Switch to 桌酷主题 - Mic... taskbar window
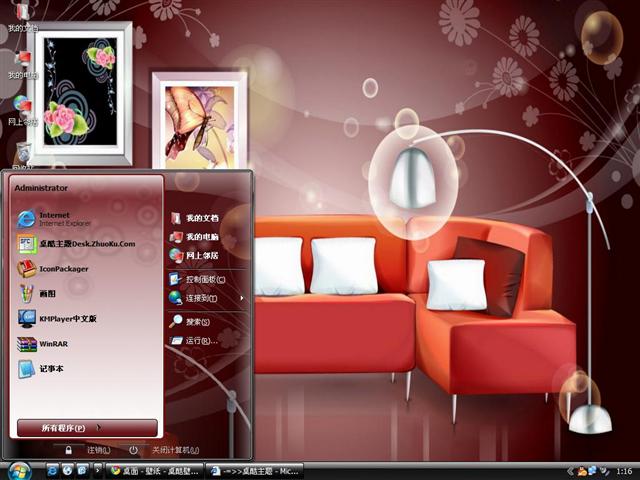Screen dimensions: 640x480 coord(254,471)
